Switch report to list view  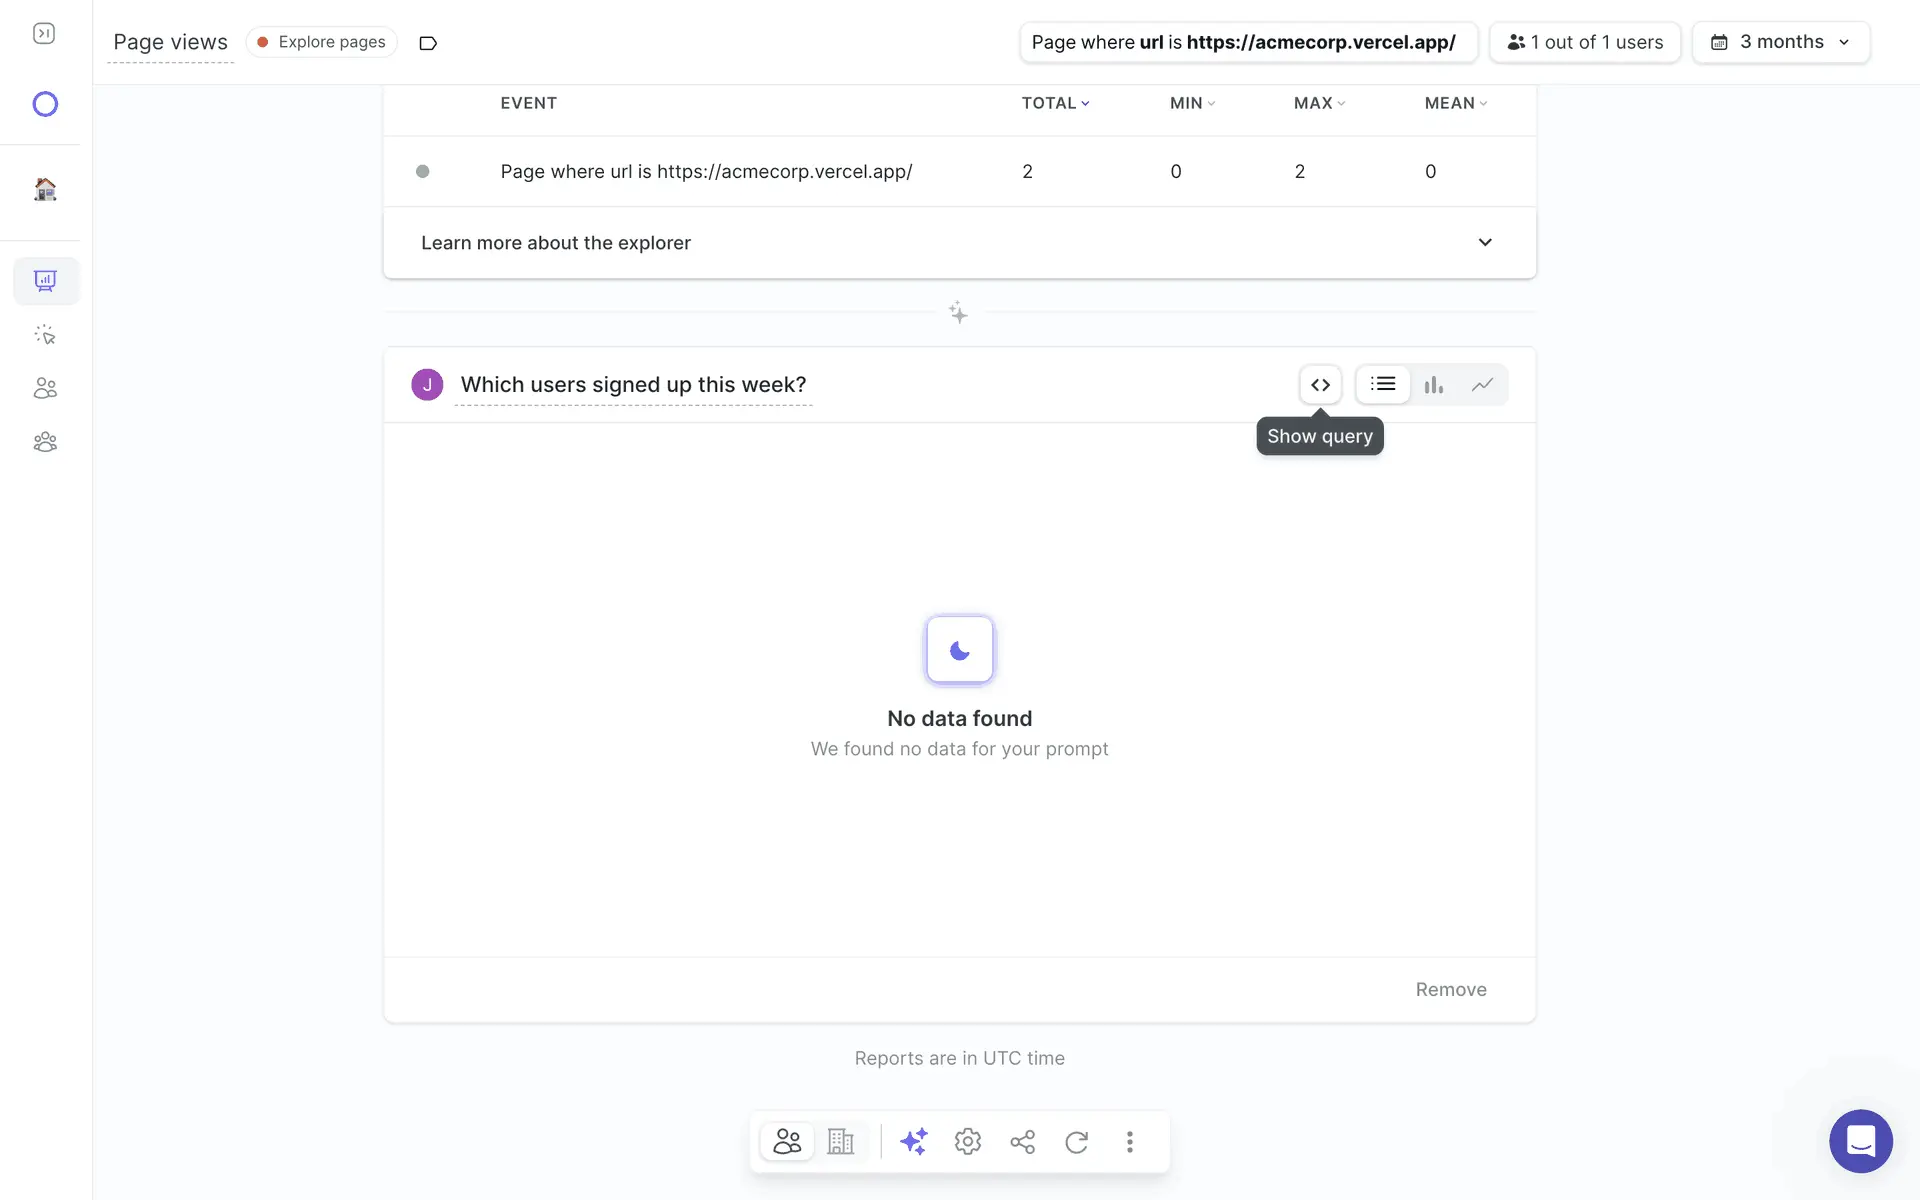[1383, 385]
